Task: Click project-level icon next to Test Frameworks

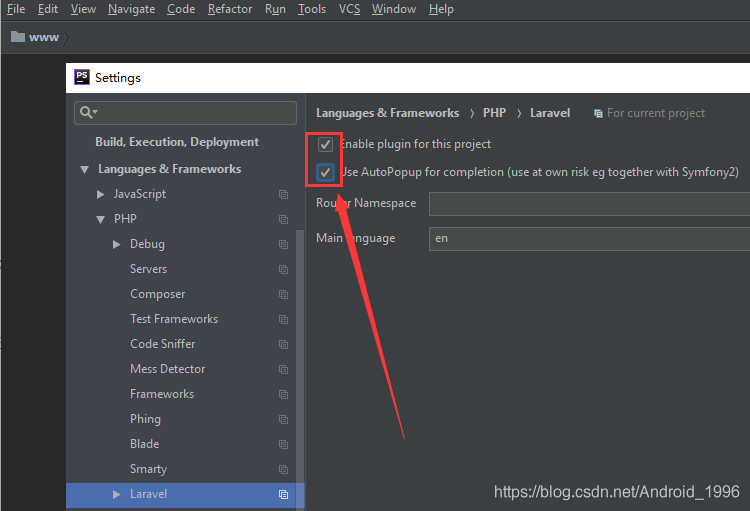Action: pyautogui.click(x=284, y=319)
